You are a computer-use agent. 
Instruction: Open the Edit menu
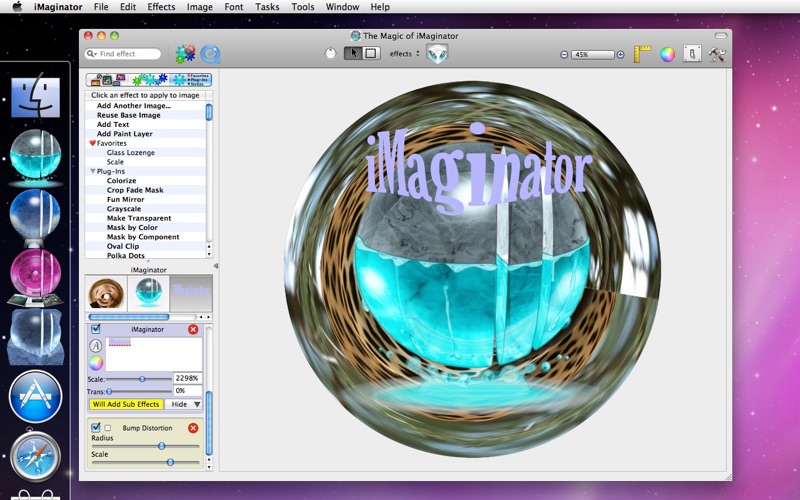128,7
